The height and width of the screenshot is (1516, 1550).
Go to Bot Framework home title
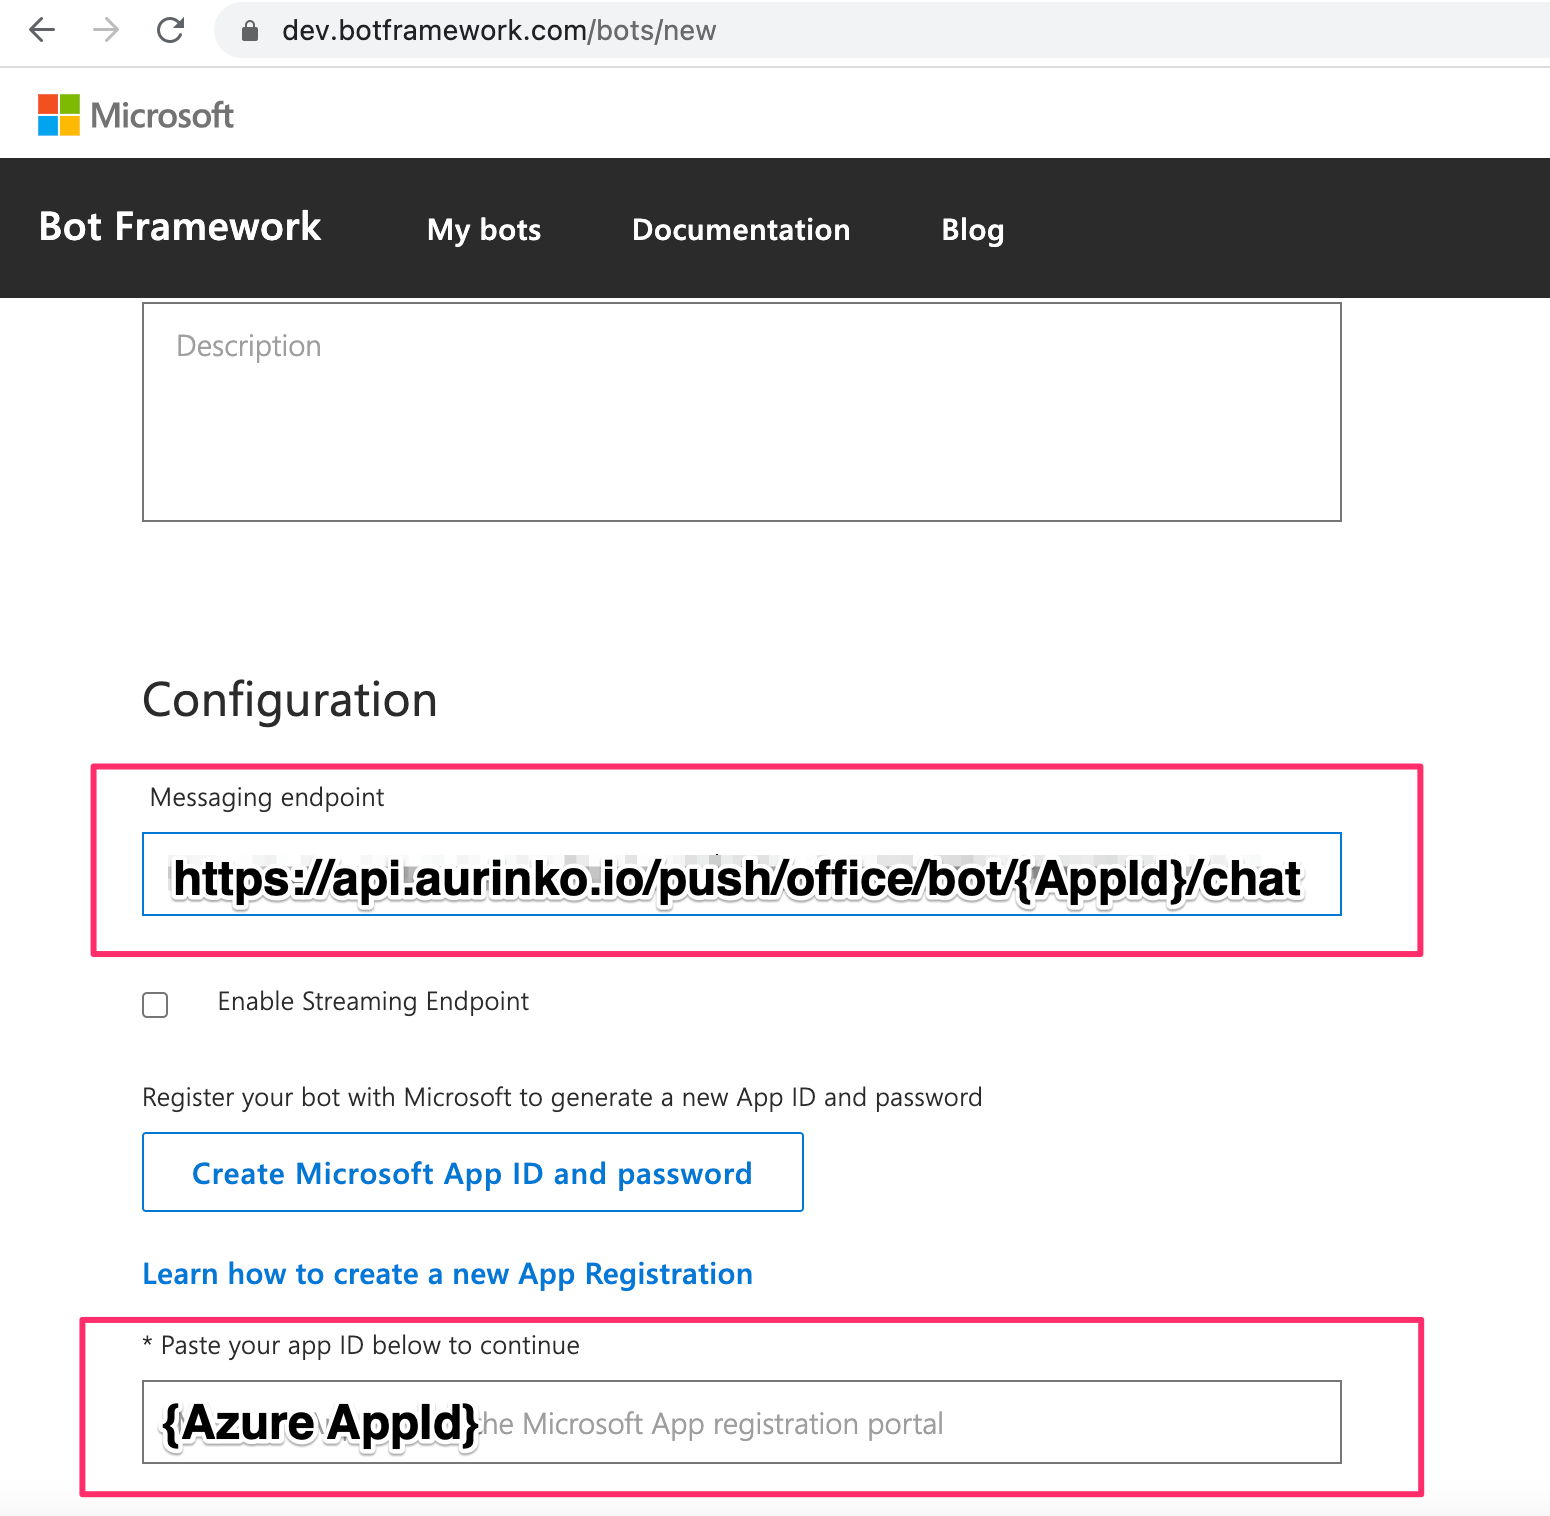click(180, 227)
